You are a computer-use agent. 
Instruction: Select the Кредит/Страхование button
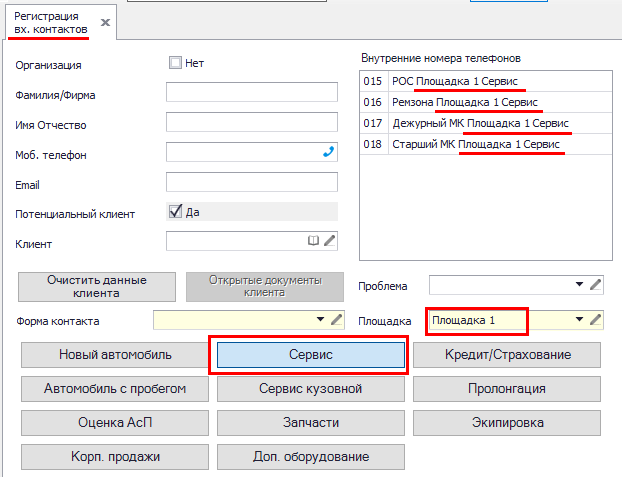click(508, 355)
